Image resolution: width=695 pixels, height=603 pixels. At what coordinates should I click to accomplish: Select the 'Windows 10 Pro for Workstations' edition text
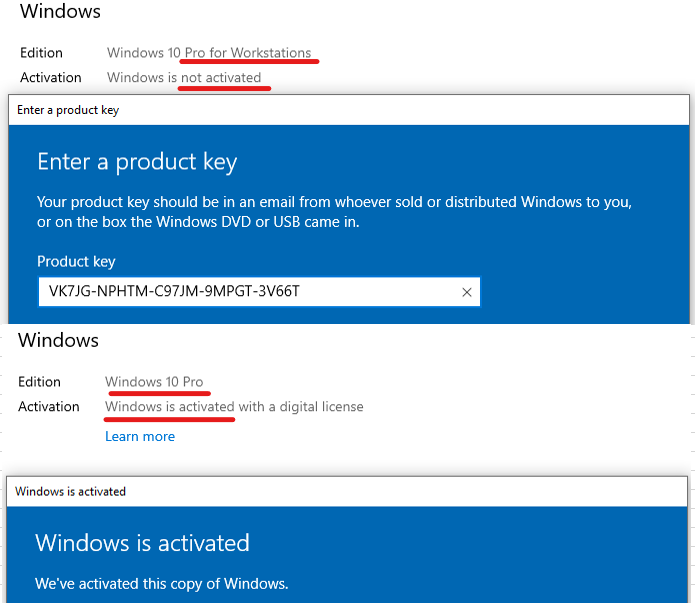(209, 53)
